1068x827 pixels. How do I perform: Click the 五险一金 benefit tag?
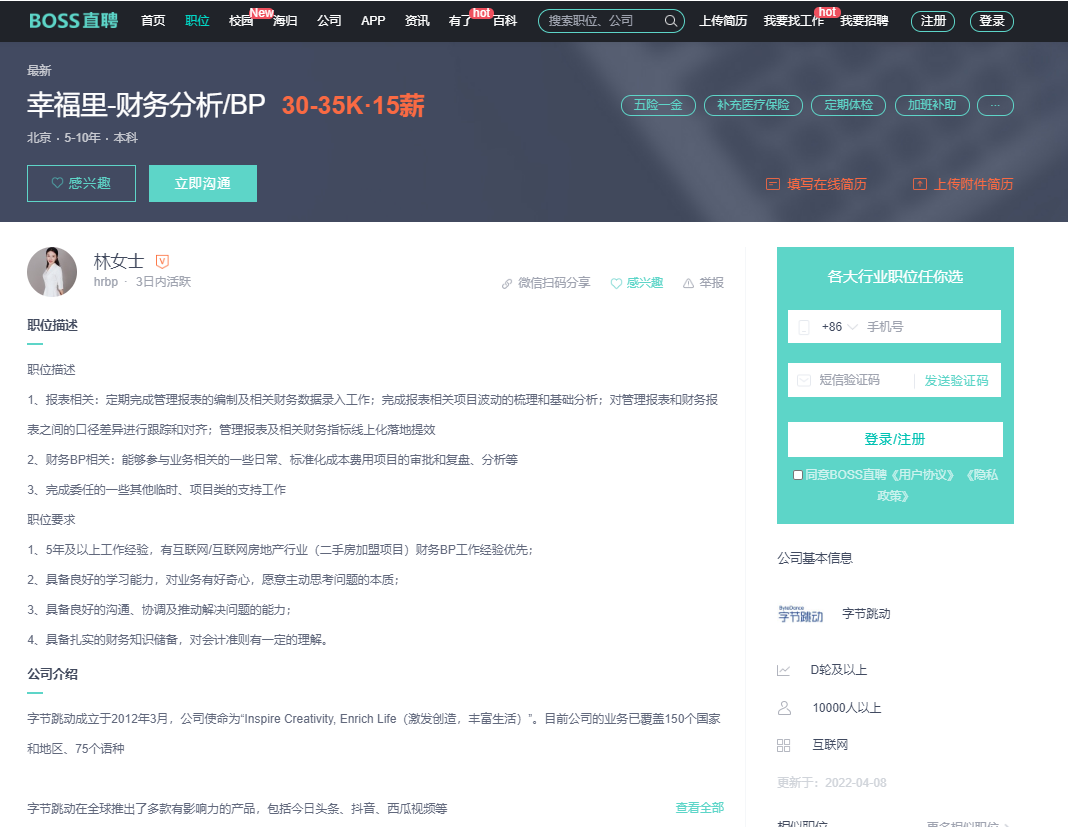(x=658, y=106)
